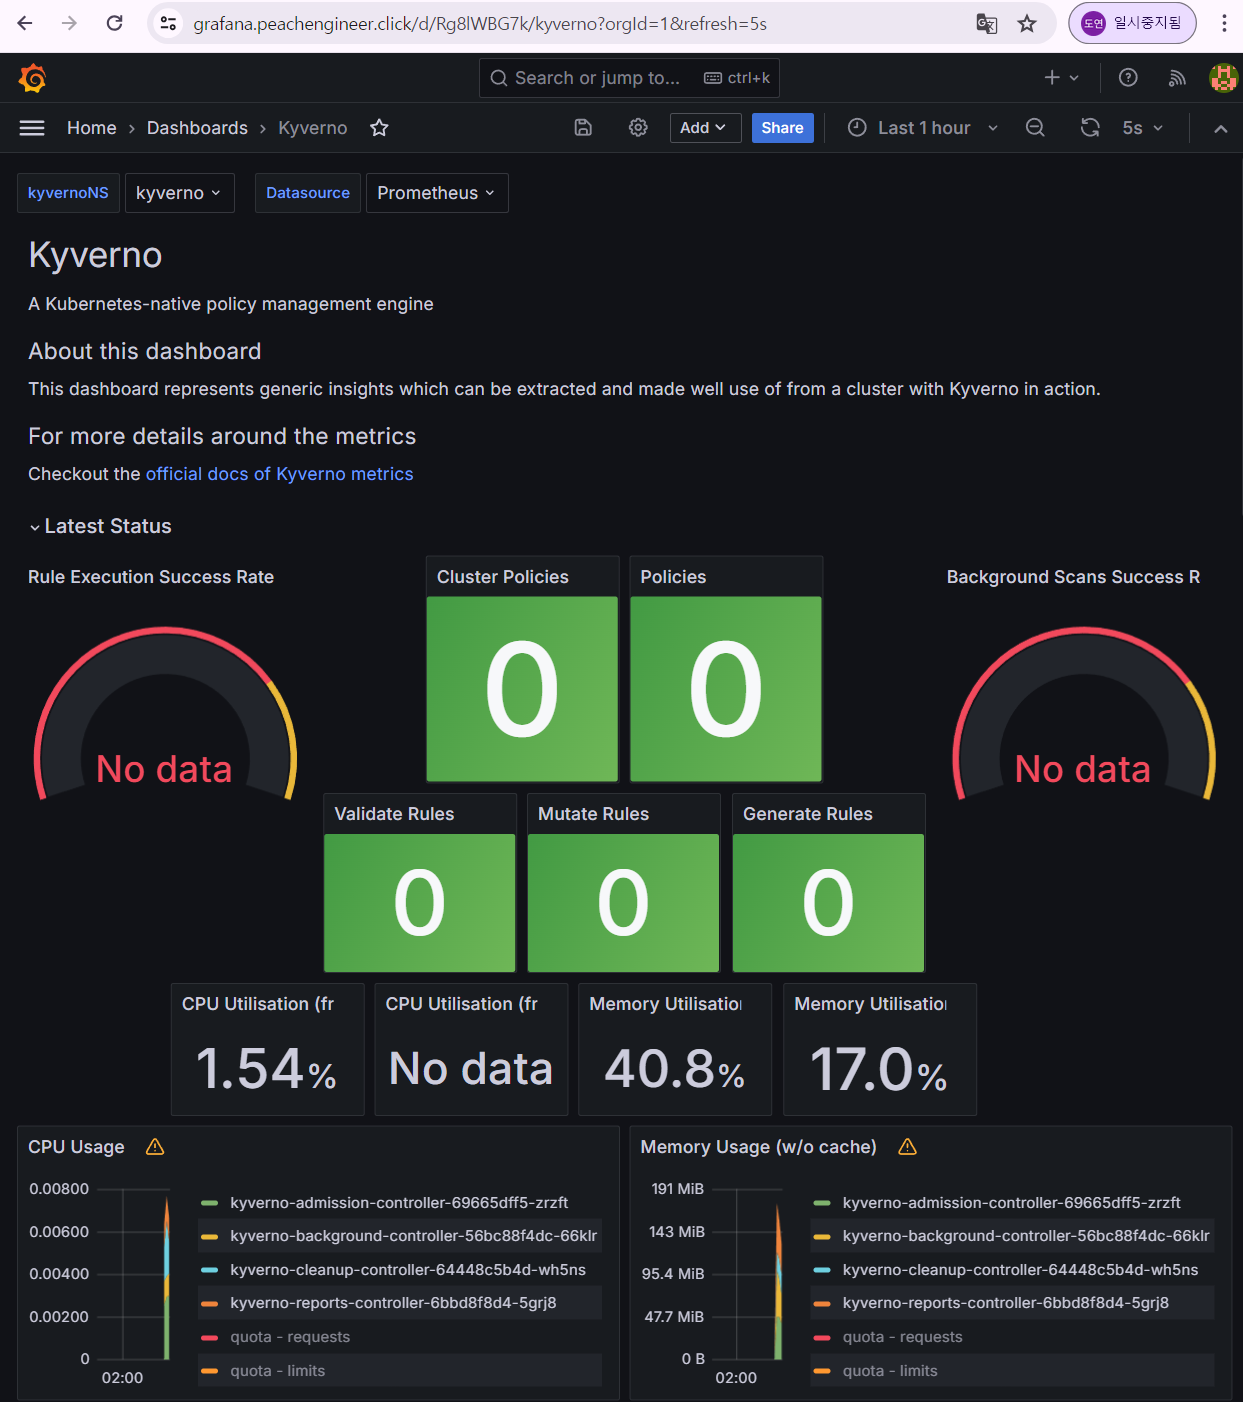Click the Grafana logo
This screenshot has height=1402, width=1243.
tap(32, 78)
